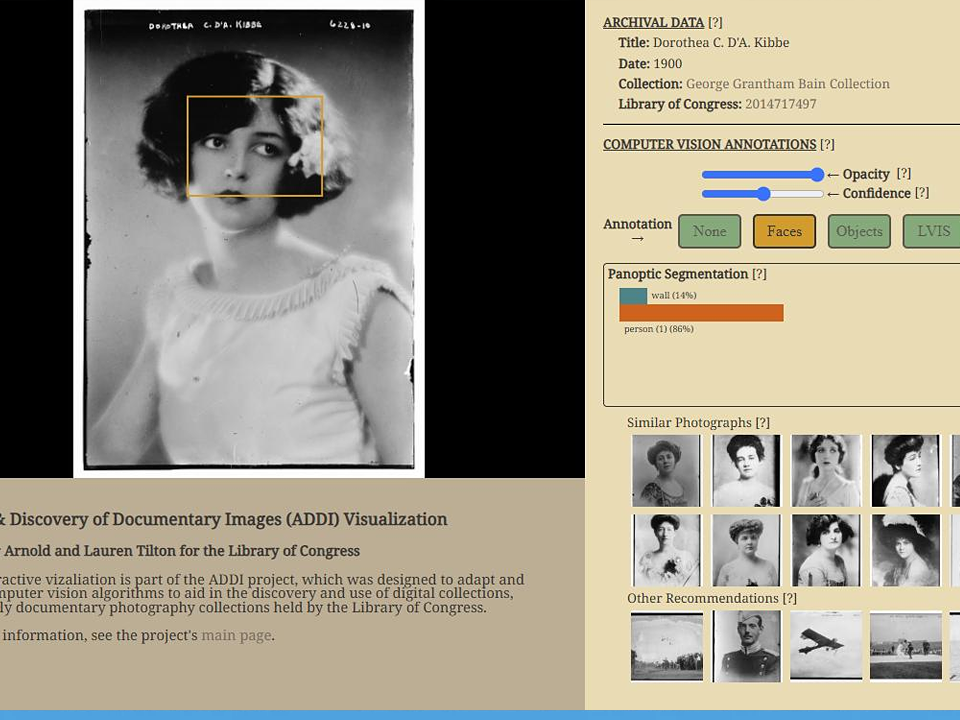Screen dimensions: 960x720
Task: Follow the project's main page link
Action: pyautogui.click(x=236, y=636)
